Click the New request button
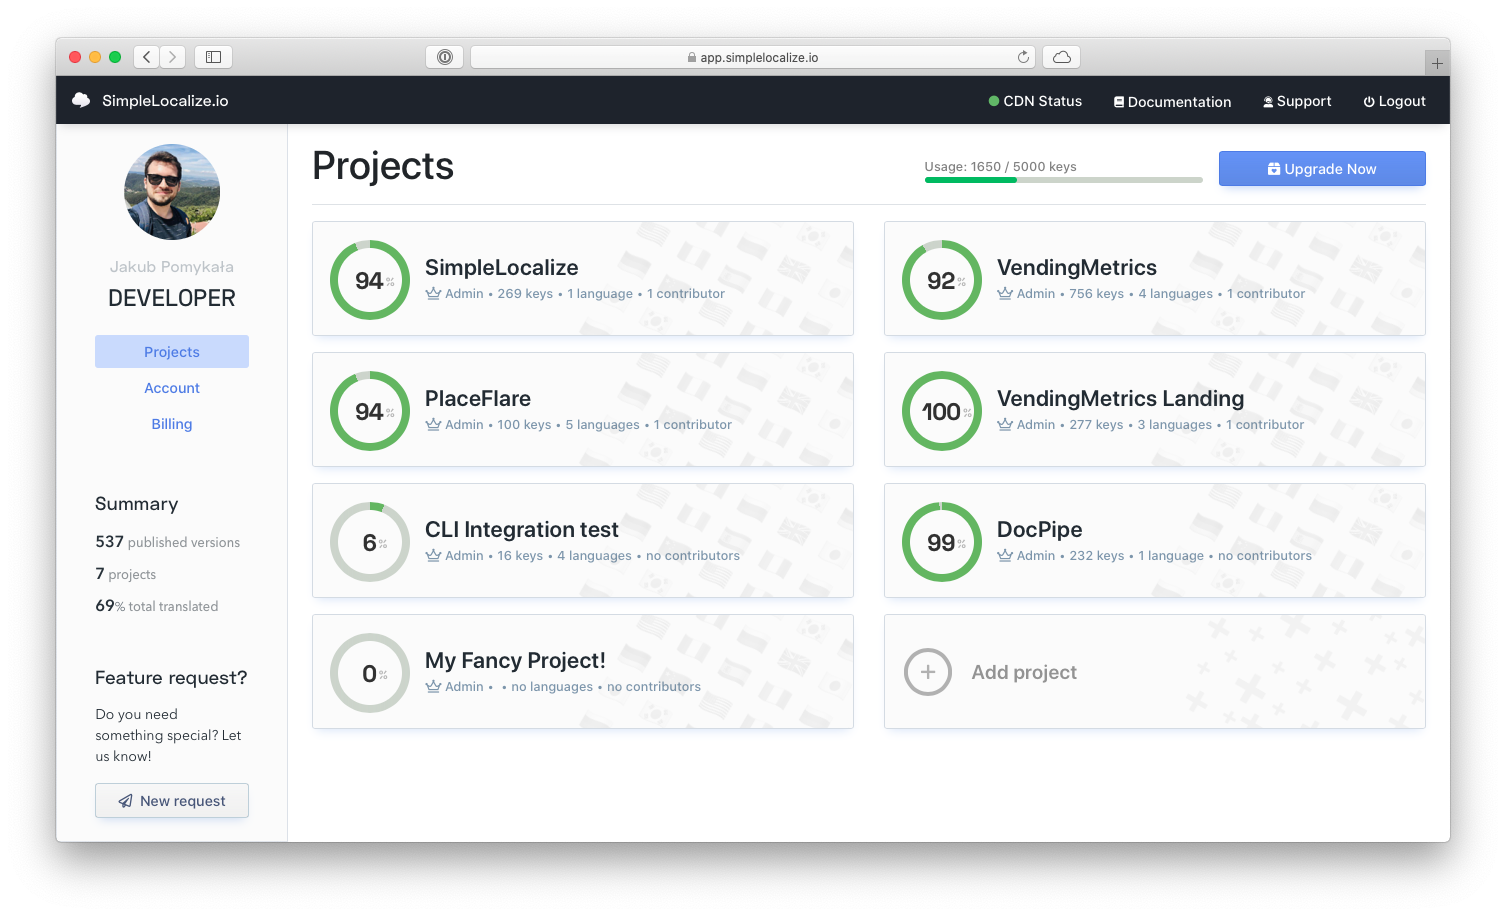The image size is (1506, 916). click(172, 801)
